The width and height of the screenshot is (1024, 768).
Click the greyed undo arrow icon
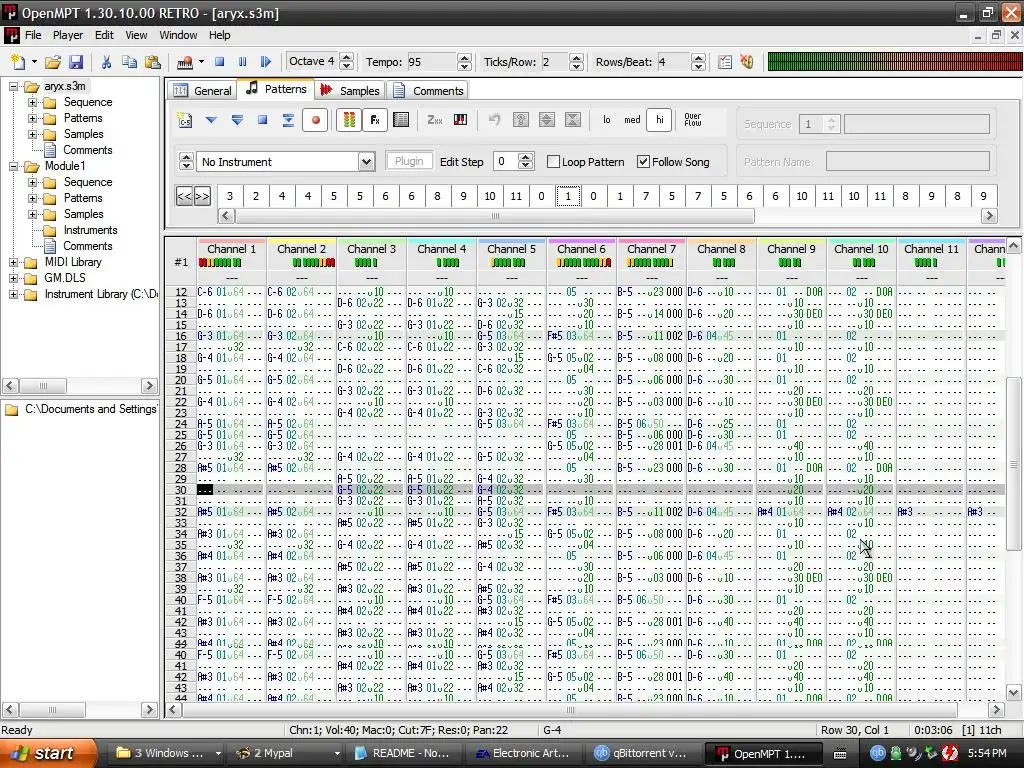click(495, 120)
